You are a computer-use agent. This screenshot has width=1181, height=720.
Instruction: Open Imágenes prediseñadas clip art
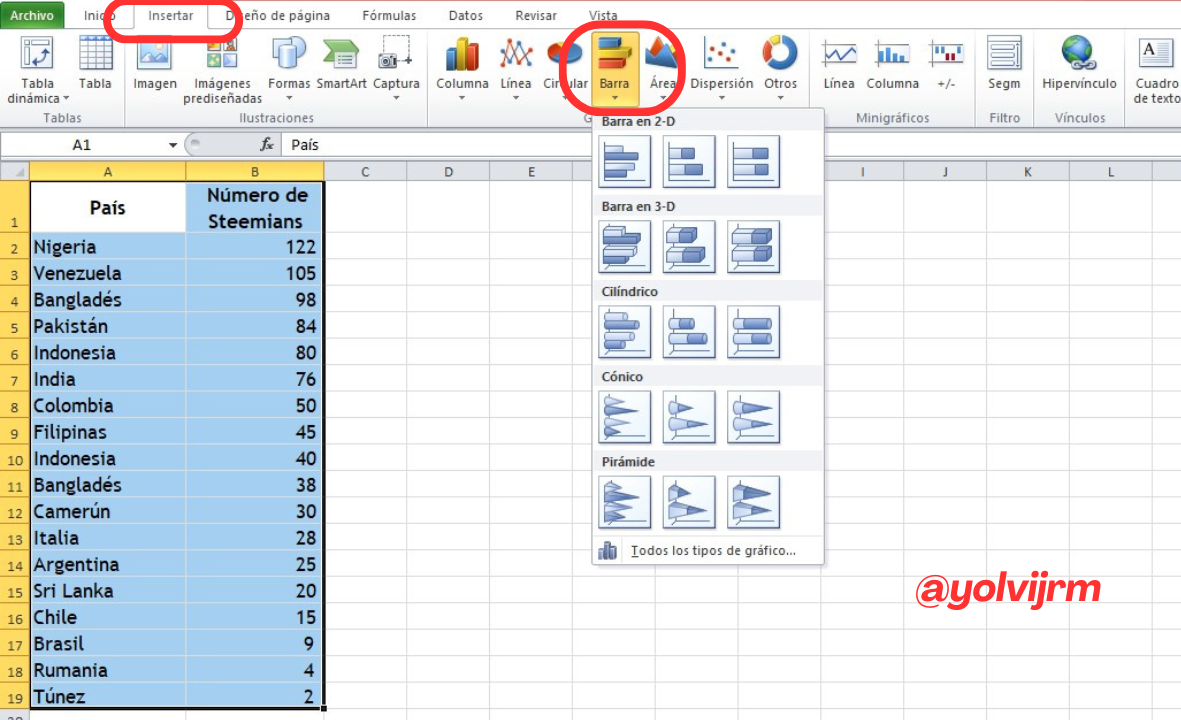[x=222, y=69]
